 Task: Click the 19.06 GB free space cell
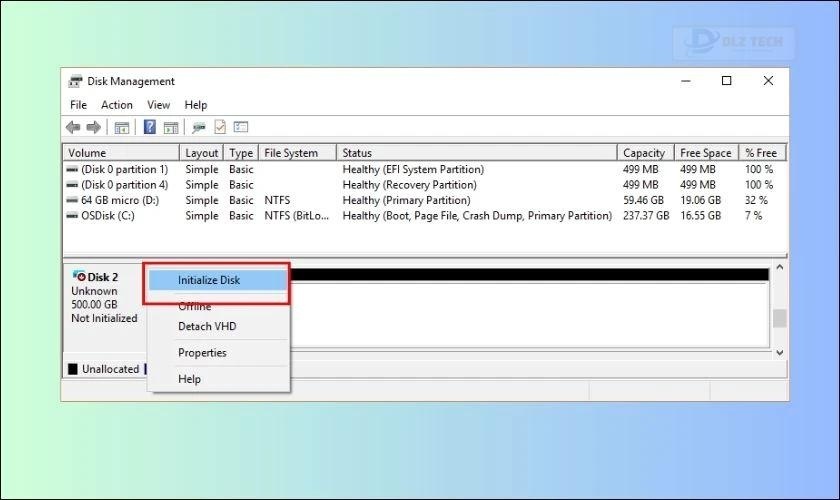coord(700,200)
